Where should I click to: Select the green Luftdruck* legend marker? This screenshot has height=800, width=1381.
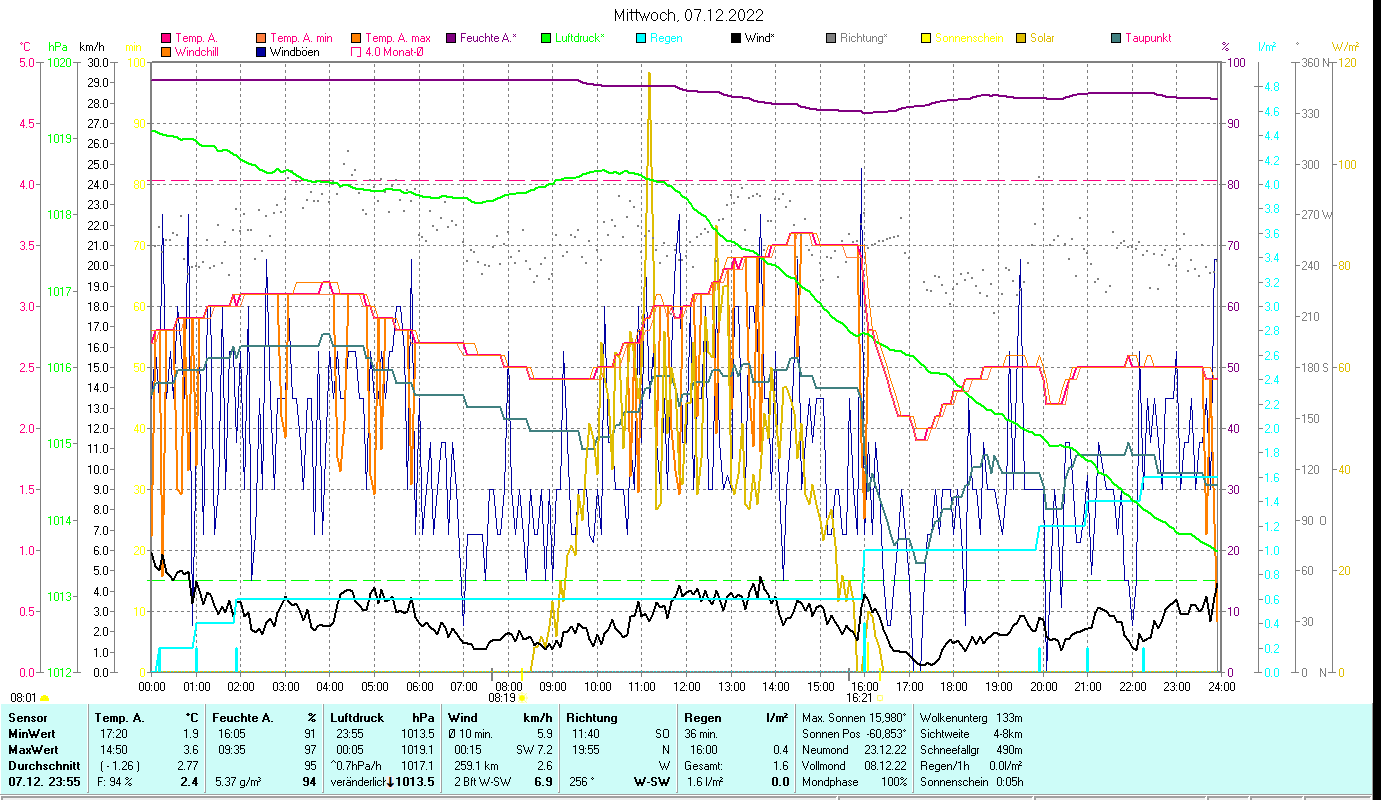546,38
